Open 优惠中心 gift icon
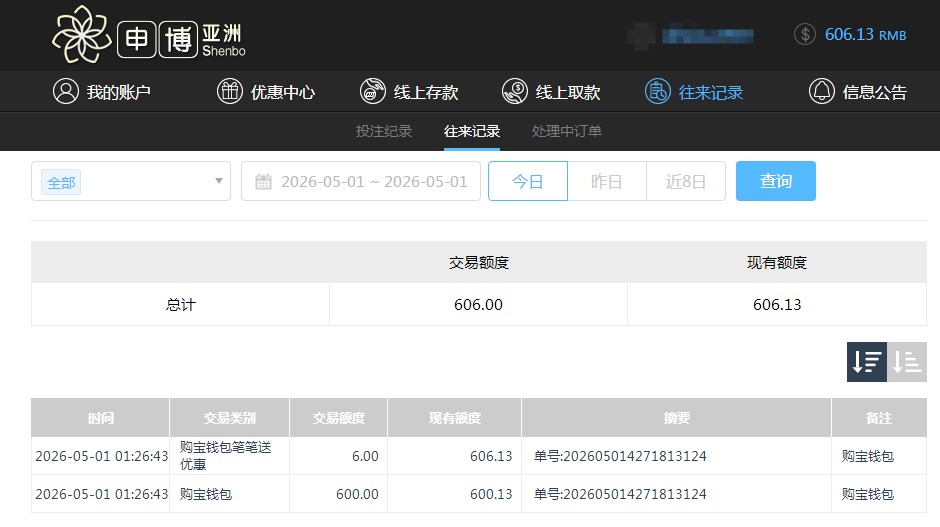Image resolution: width=940 pixels, height=527 pixels. pyautogui.click(x=230, y=92)
